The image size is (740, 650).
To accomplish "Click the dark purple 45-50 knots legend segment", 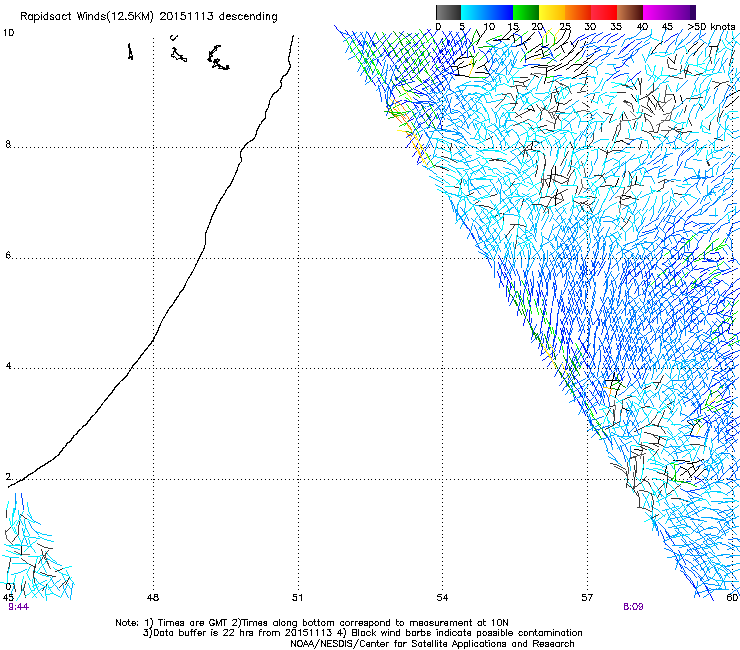I will [x=682, y=12].
